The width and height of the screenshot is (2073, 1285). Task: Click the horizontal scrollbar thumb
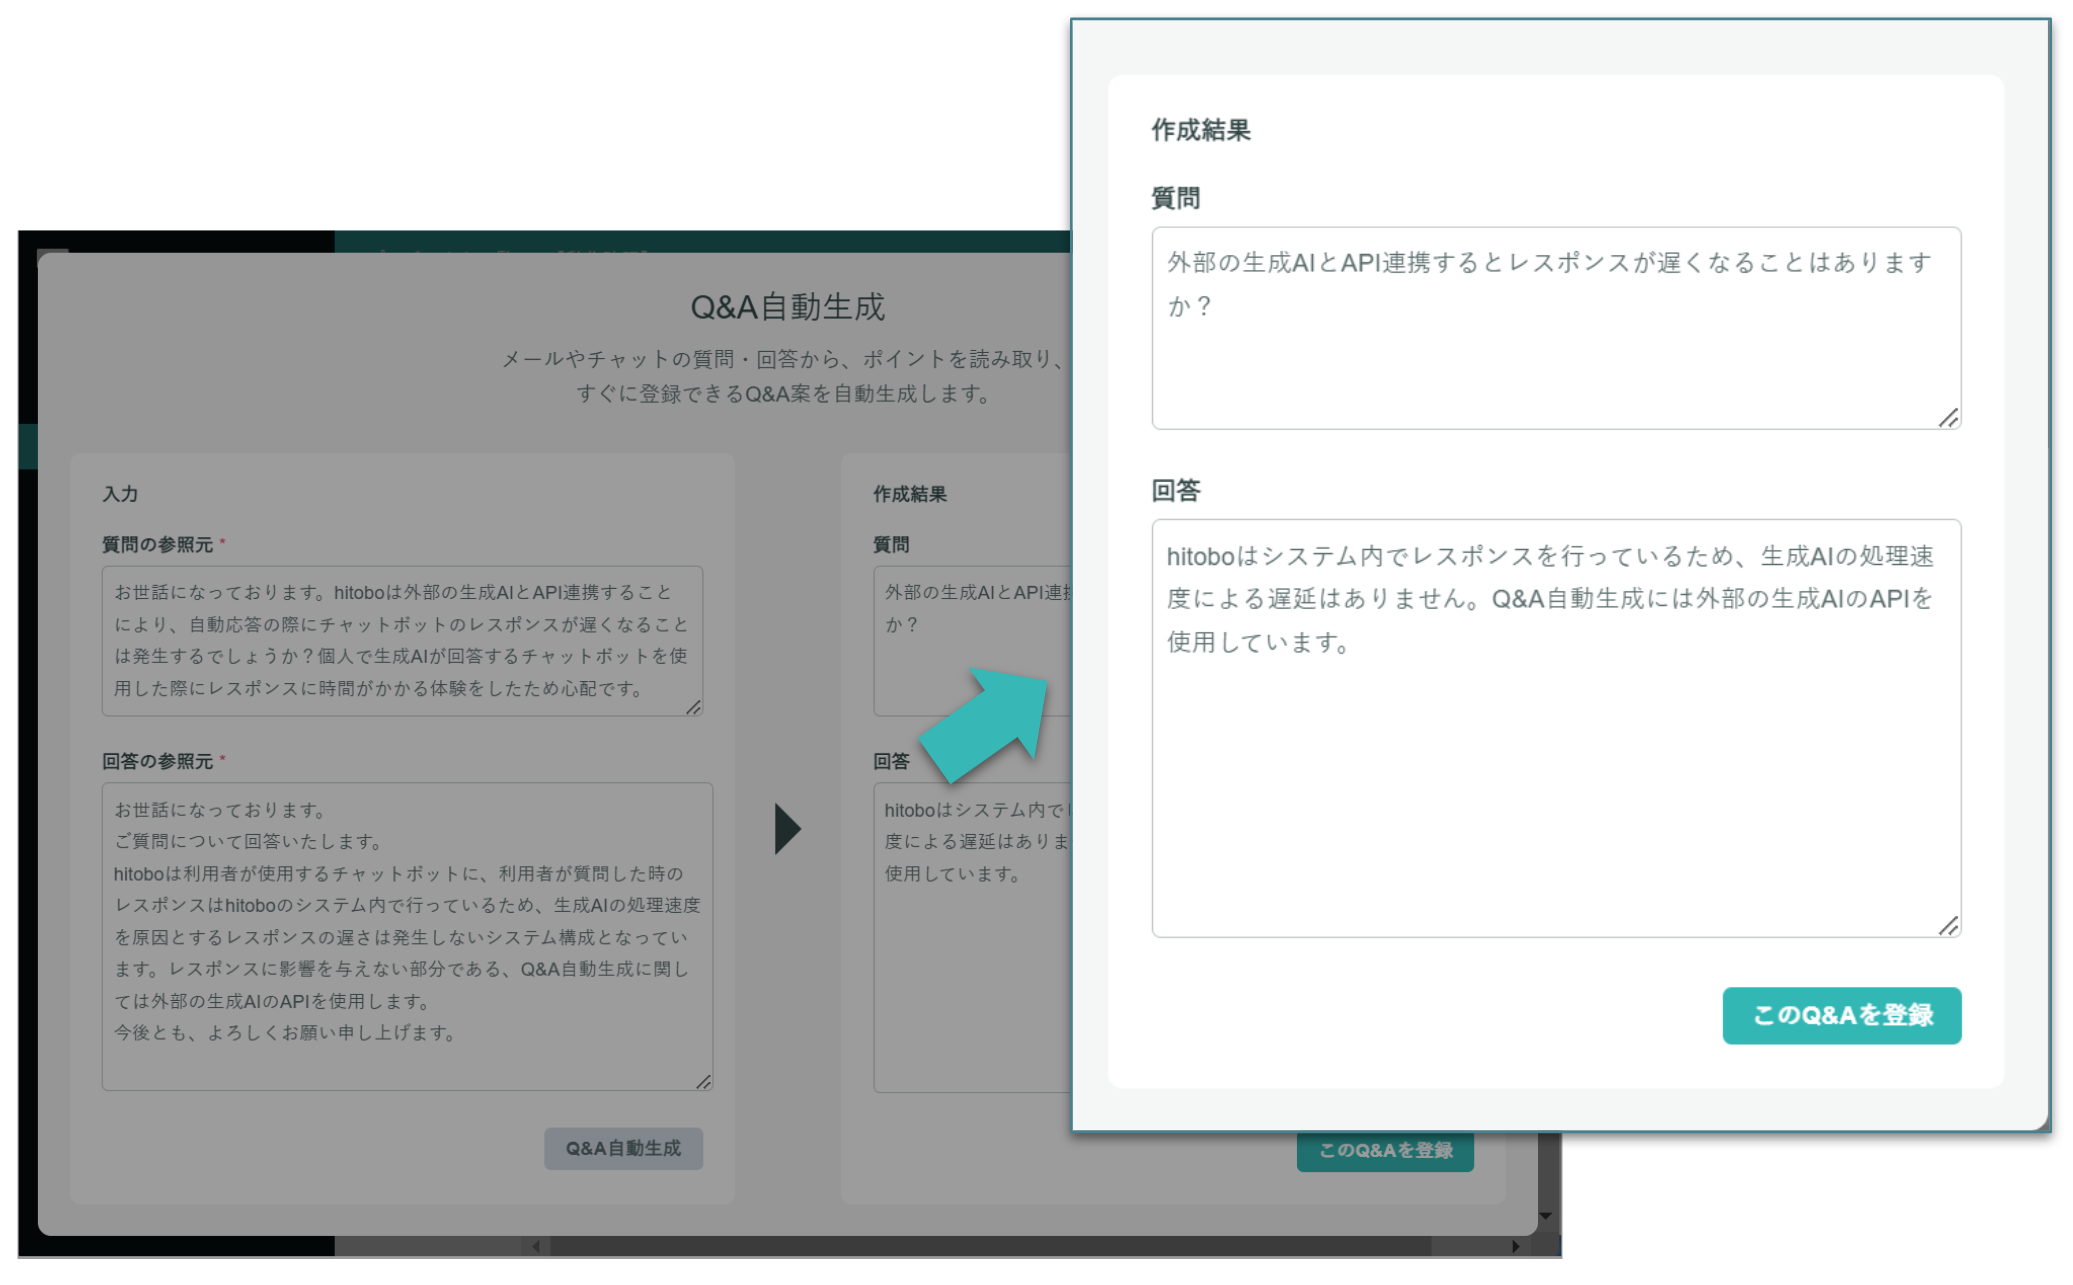tap(990, 1246)
